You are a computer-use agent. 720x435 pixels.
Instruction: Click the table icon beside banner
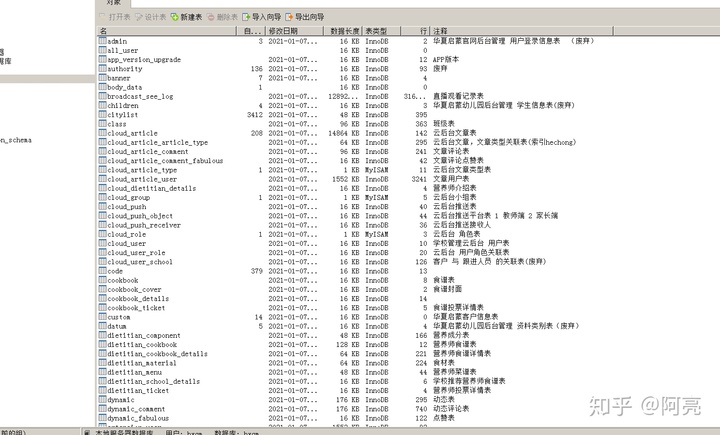(x=102, y=77)
